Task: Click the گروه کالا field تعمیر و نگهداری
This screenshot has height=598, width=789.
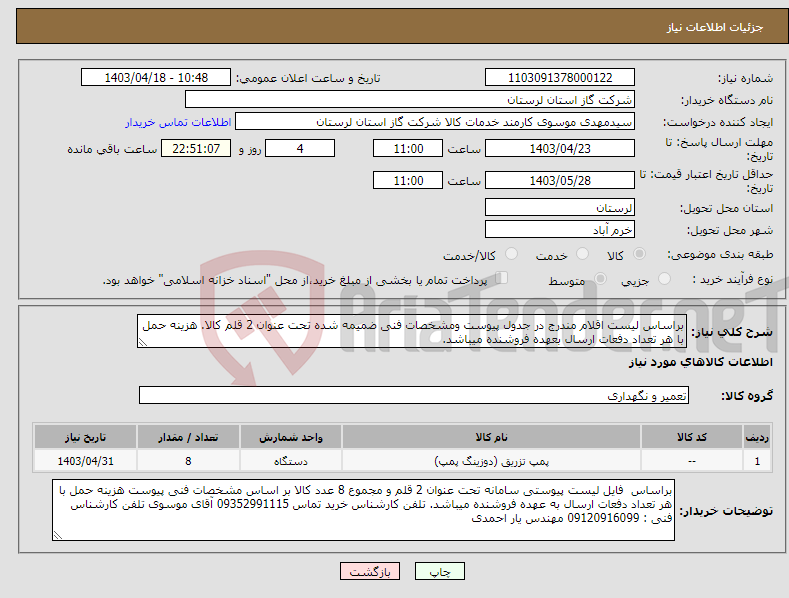Action: [x=414, y=395]
